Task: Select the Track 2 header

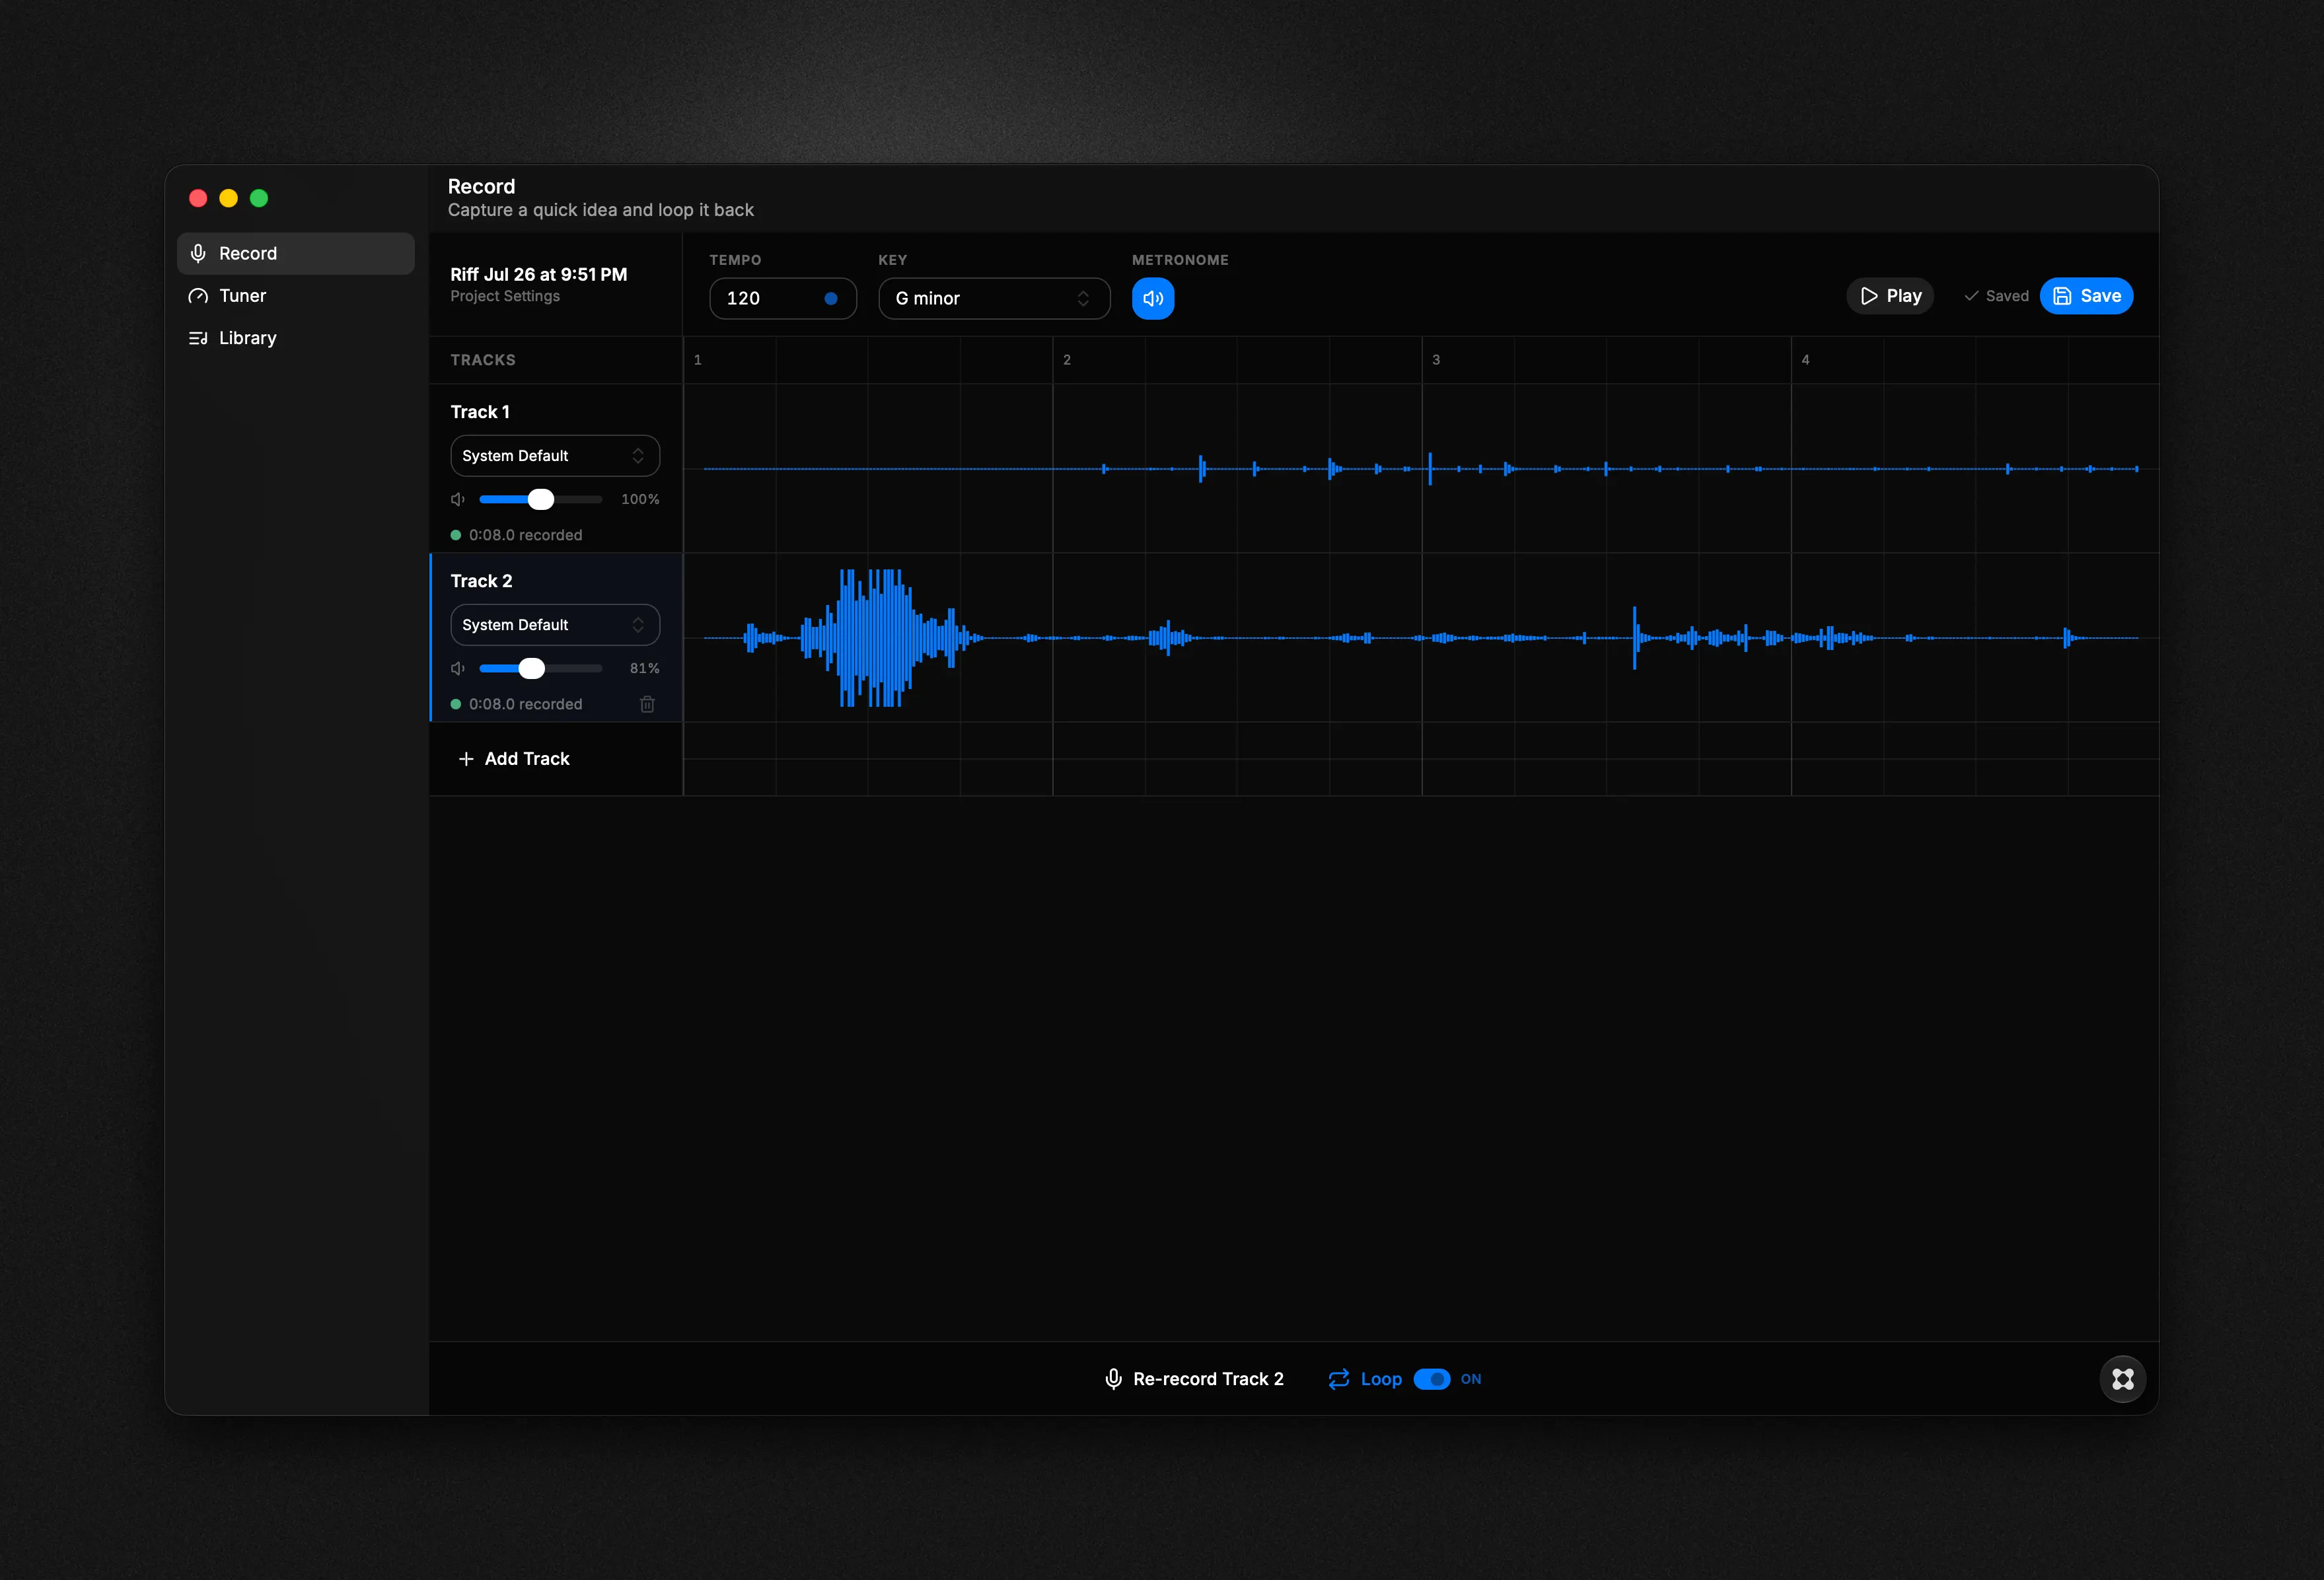Action: (481, 581)
